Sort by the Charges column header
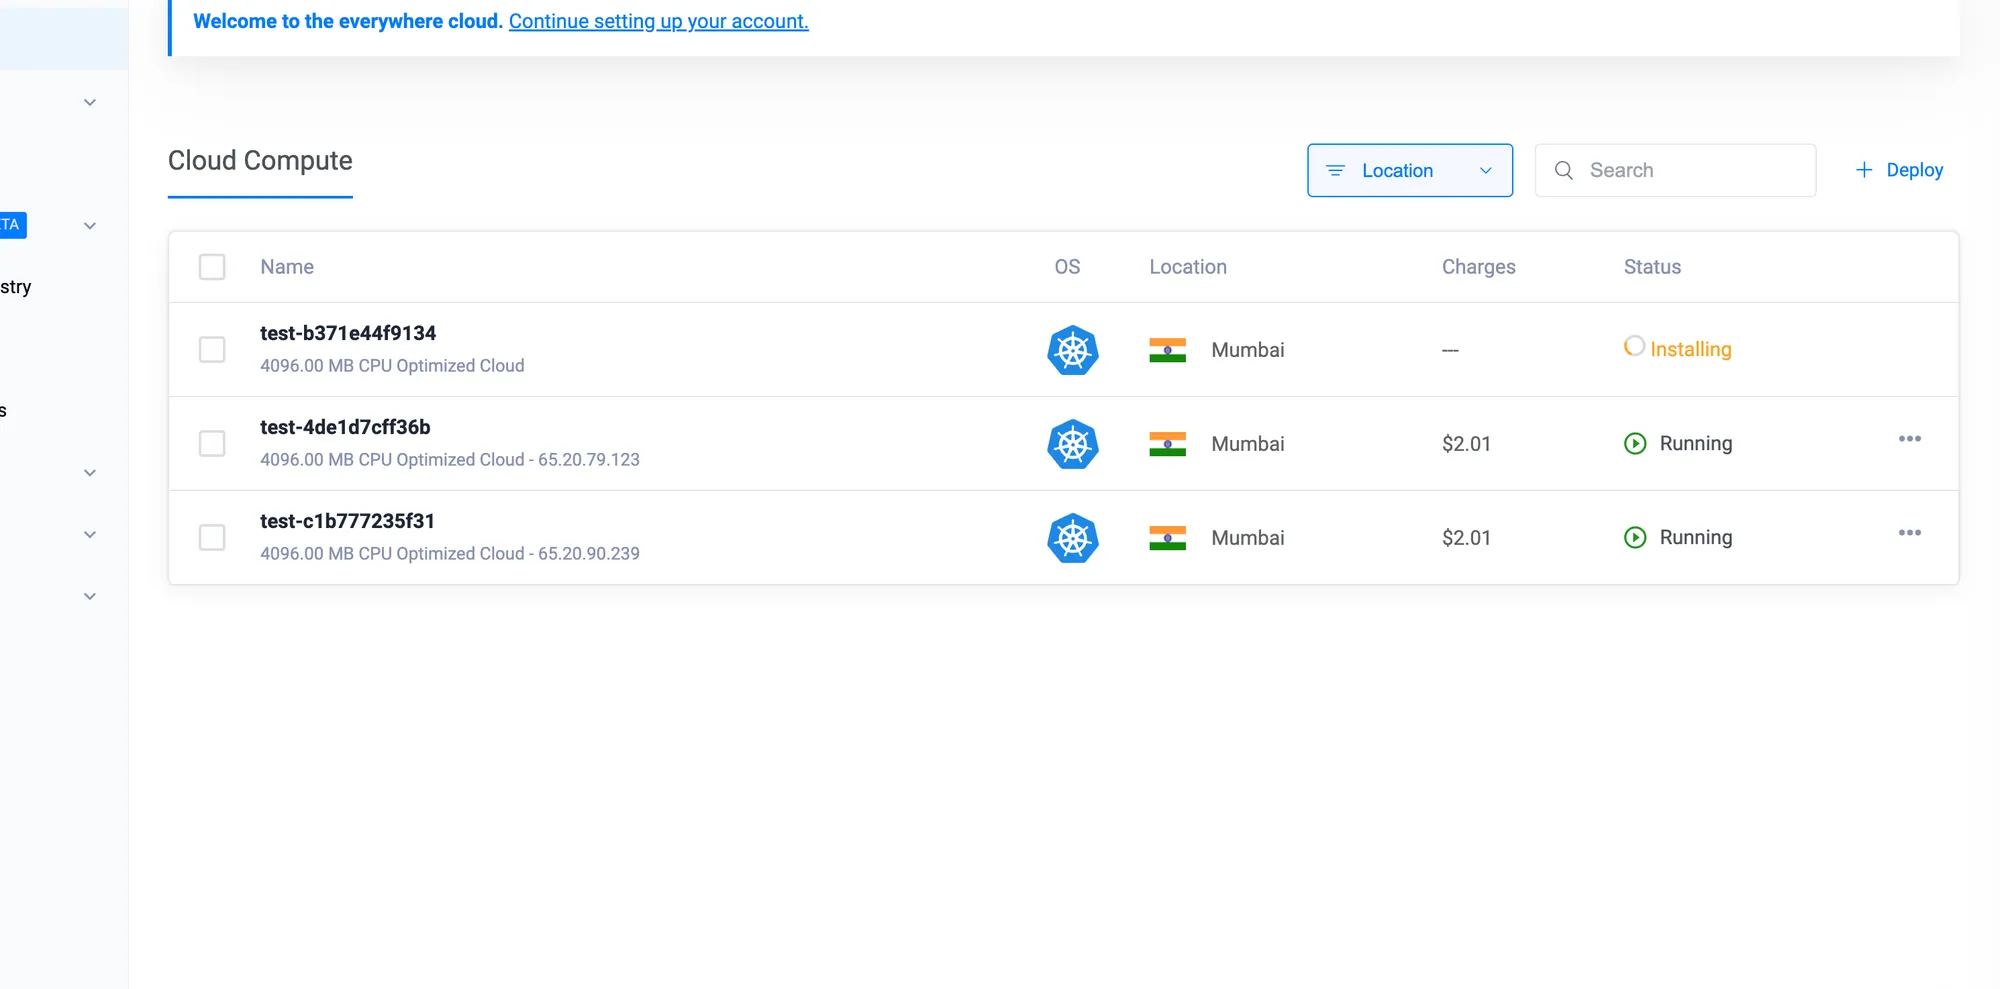The height and width of the screenshot is (989, 2000). (1478, 267)
